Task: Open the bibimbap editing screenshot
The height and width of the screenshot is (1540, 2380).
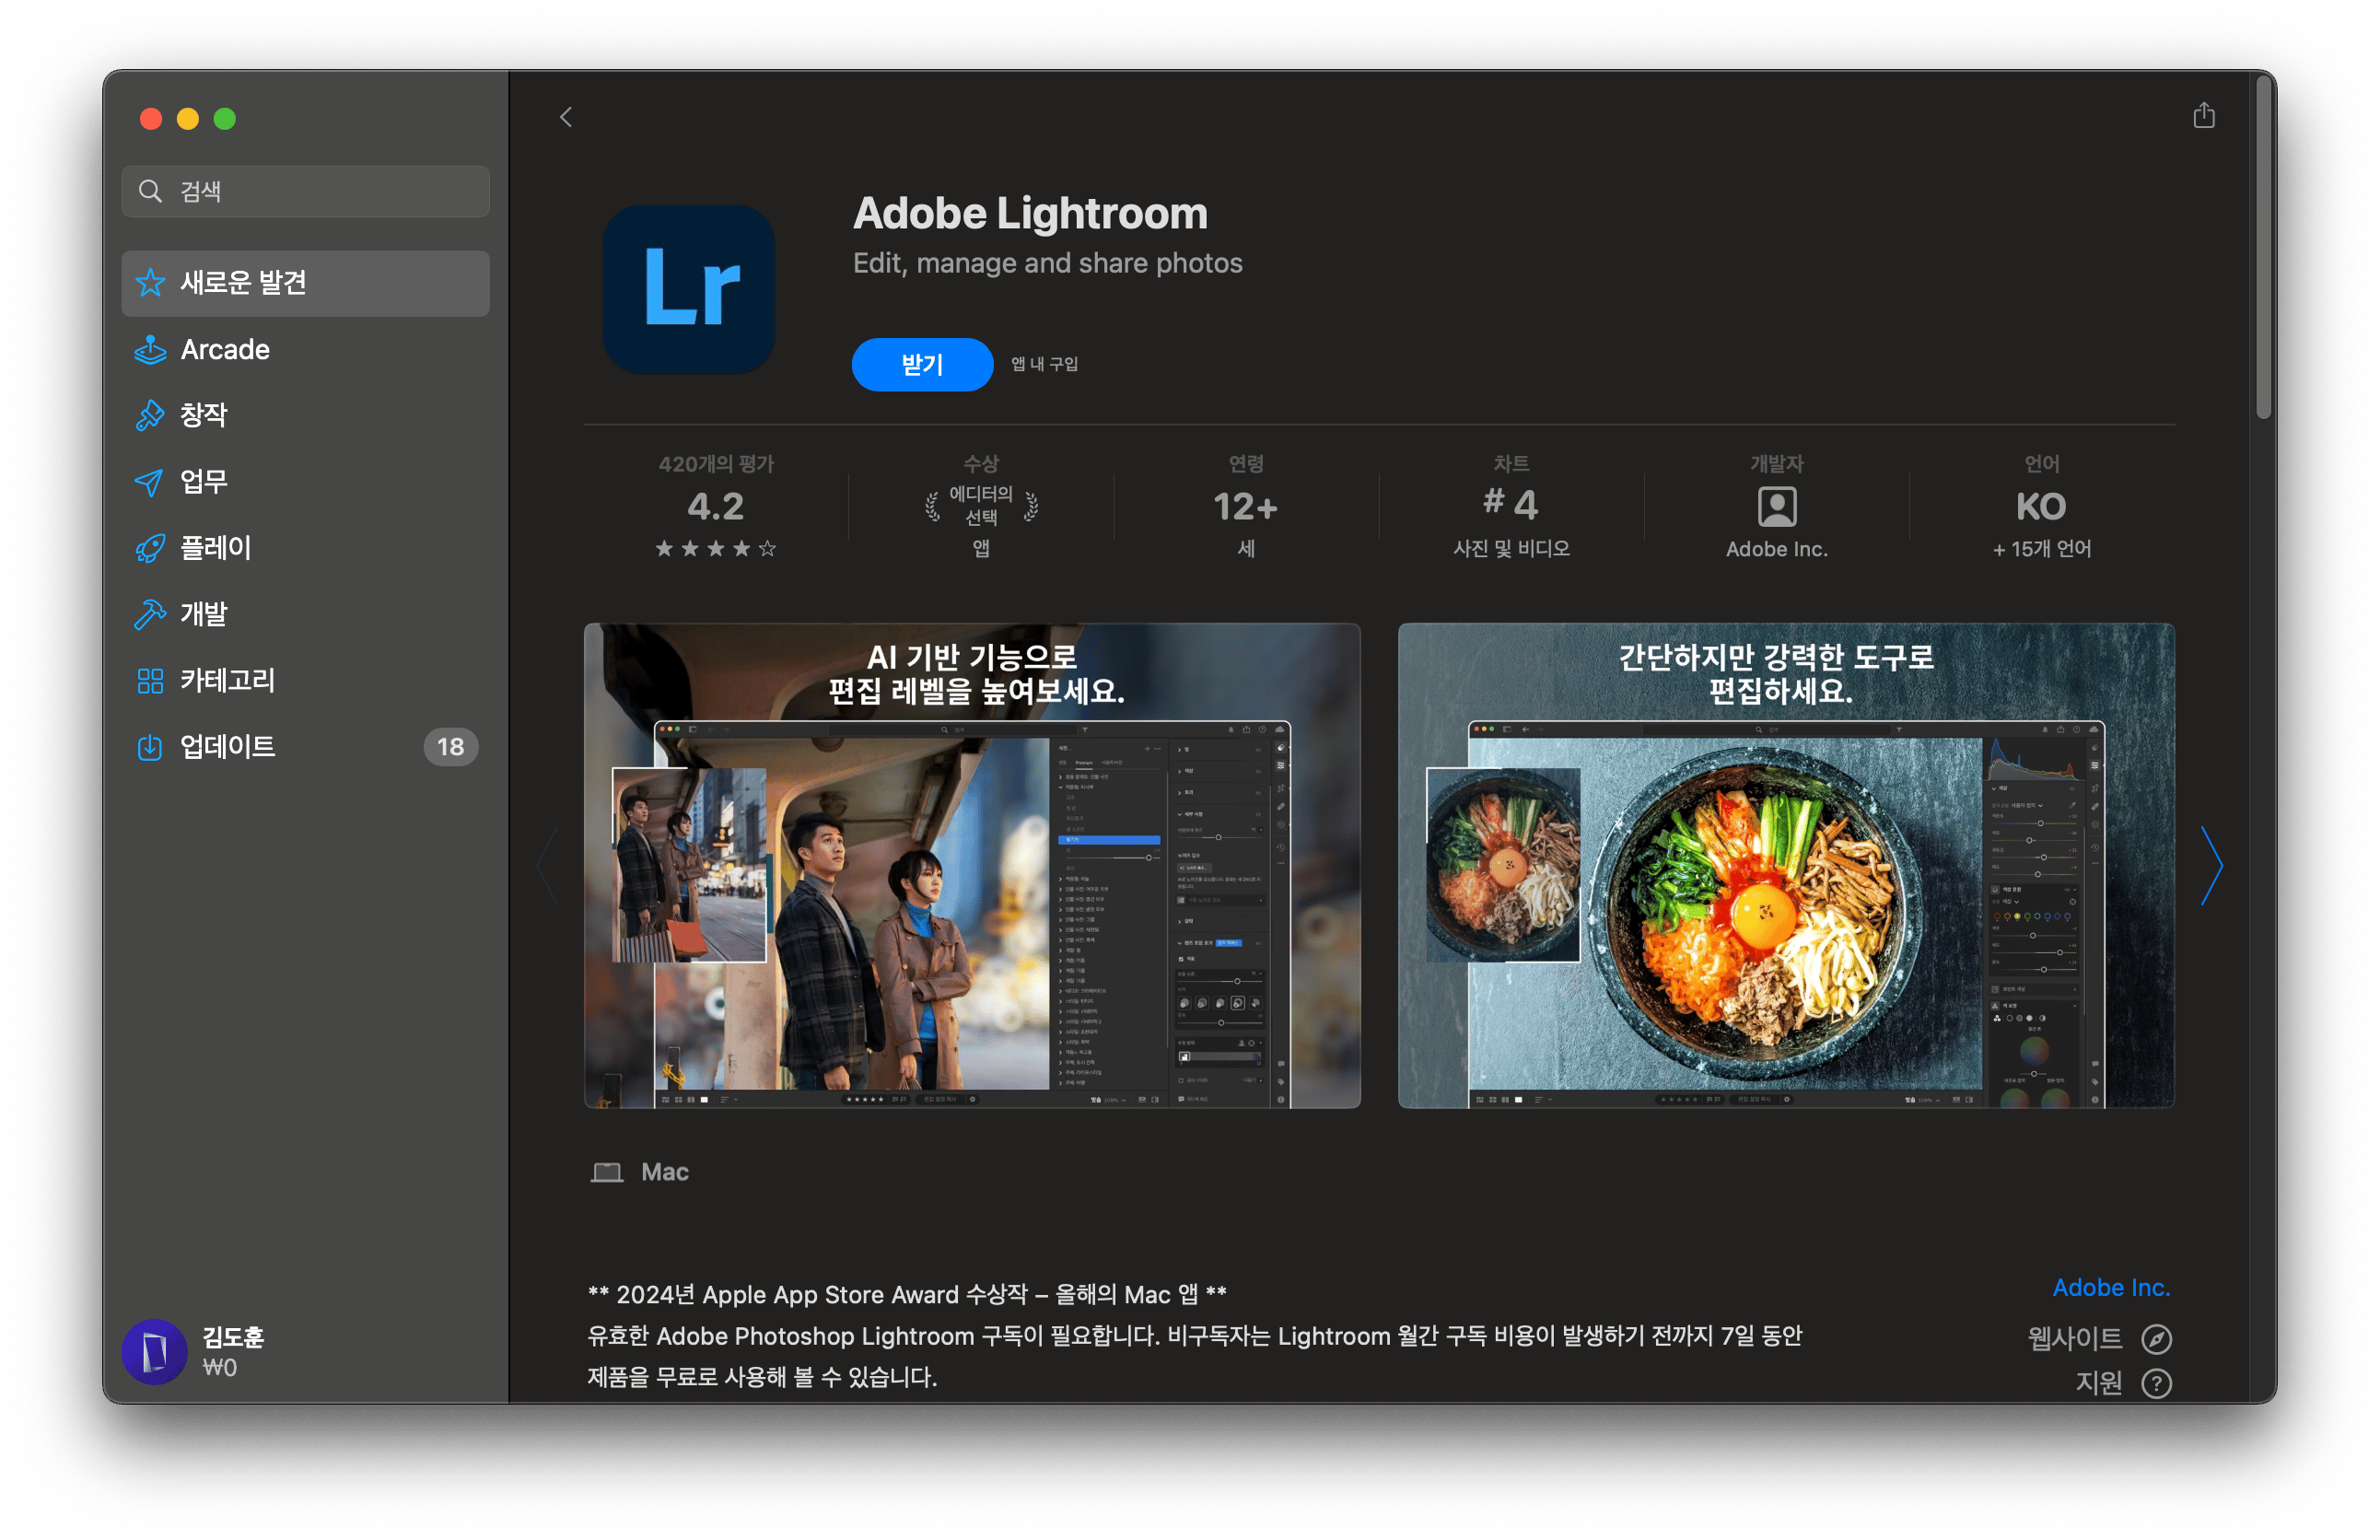Action: (x=1786, y=866)
